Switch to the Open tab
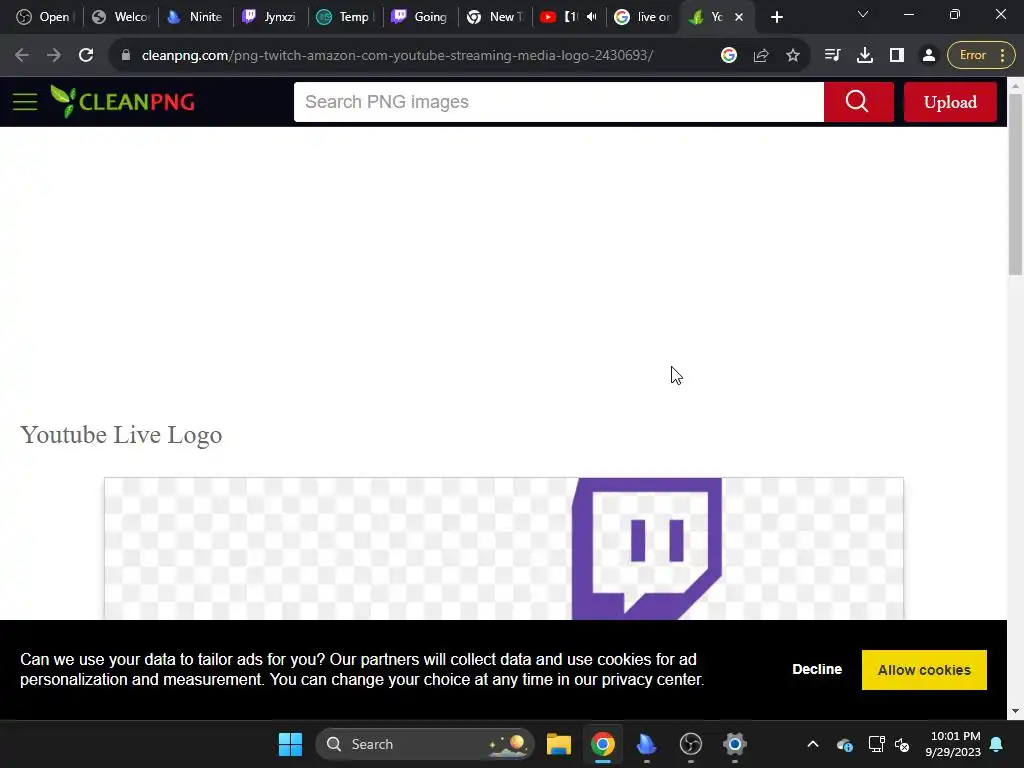 (x=43, y=17)
